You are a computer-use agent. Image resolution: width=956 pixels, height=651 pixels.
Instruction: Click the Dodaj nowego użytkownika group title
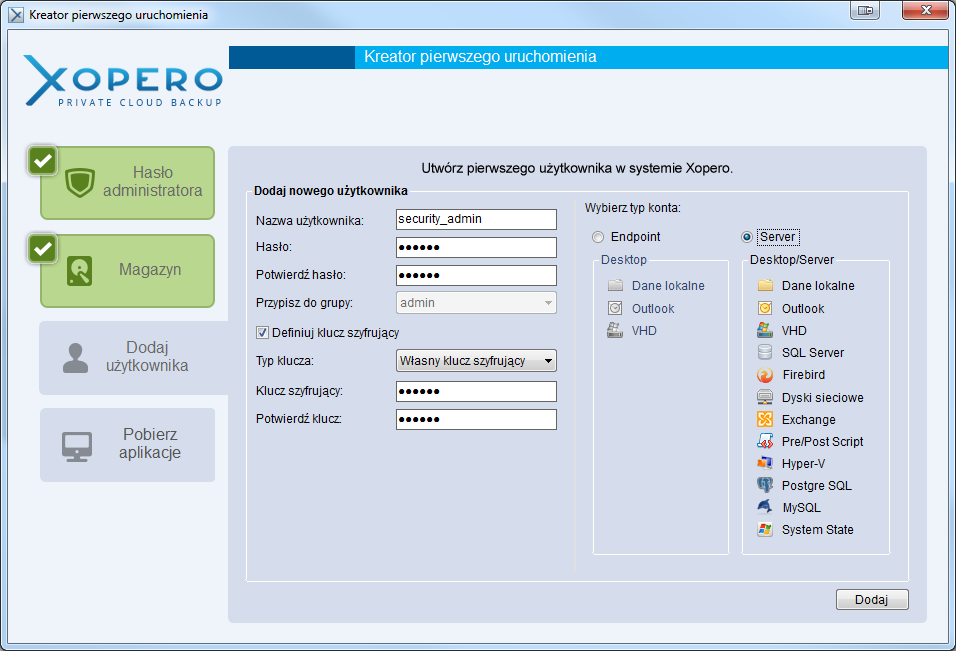[x=330, y=191]
